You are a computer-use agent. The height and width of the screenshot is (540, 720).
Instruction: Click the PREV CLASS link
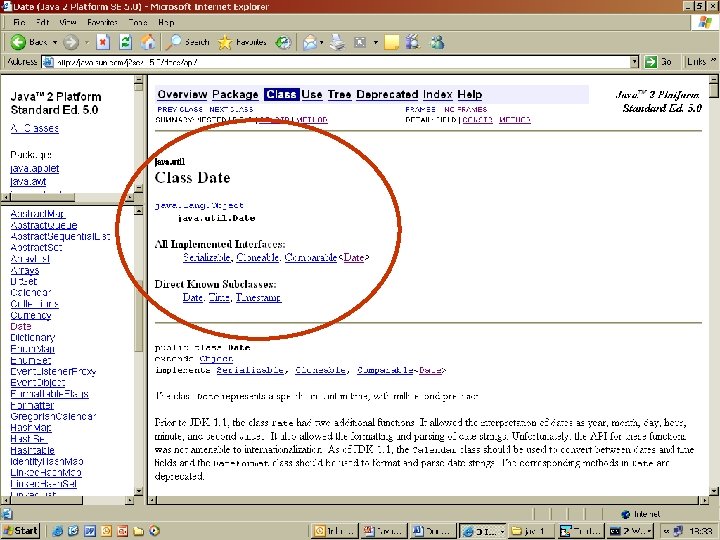(x=180, y=109)
